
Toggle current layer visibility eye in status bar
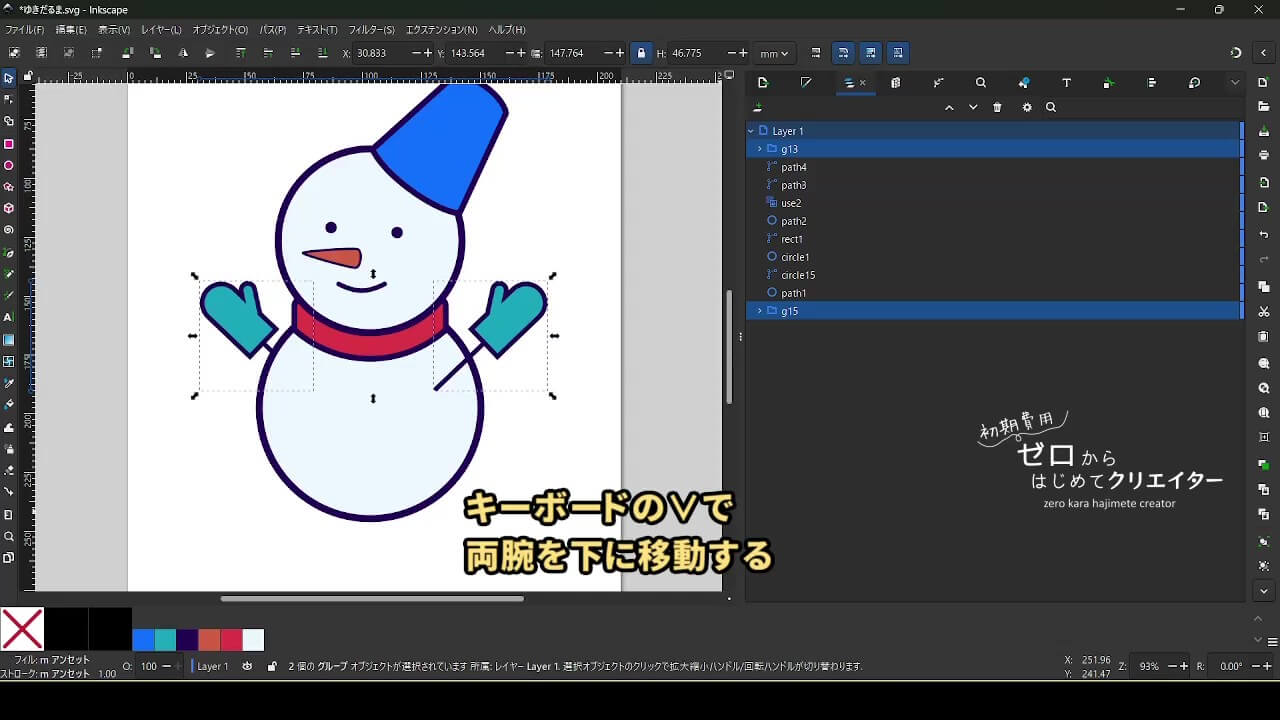tap(247, 666)
